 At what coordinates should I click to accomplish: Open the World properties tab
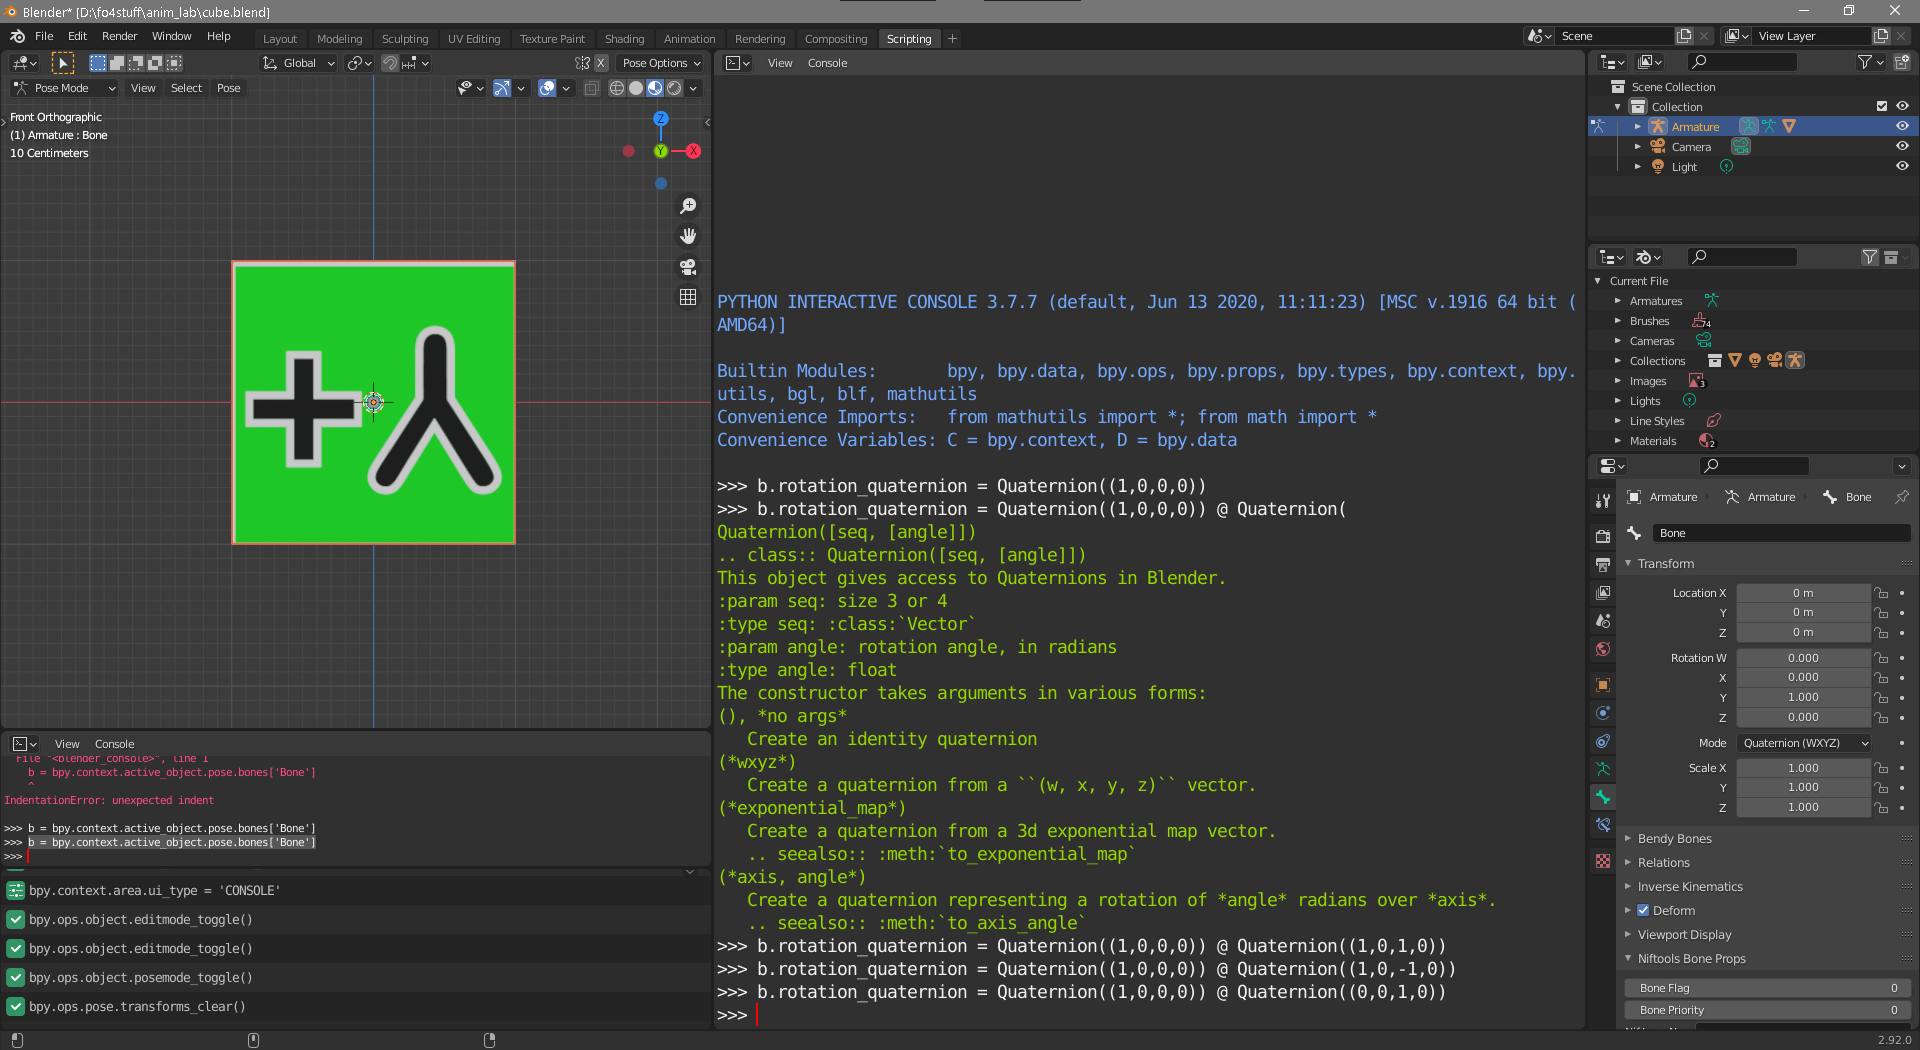point(1603,649)
